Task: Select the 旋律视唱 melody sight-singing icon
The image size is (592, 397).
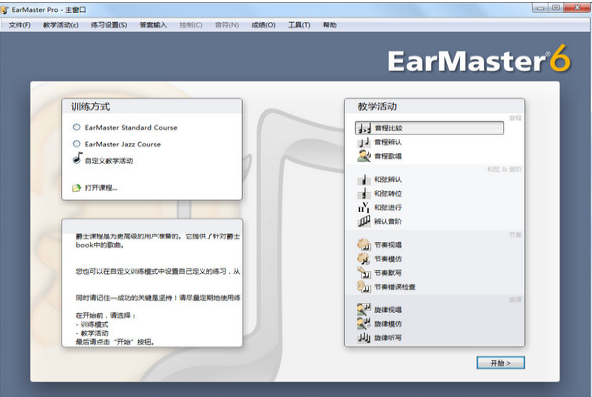Action: 364,309
